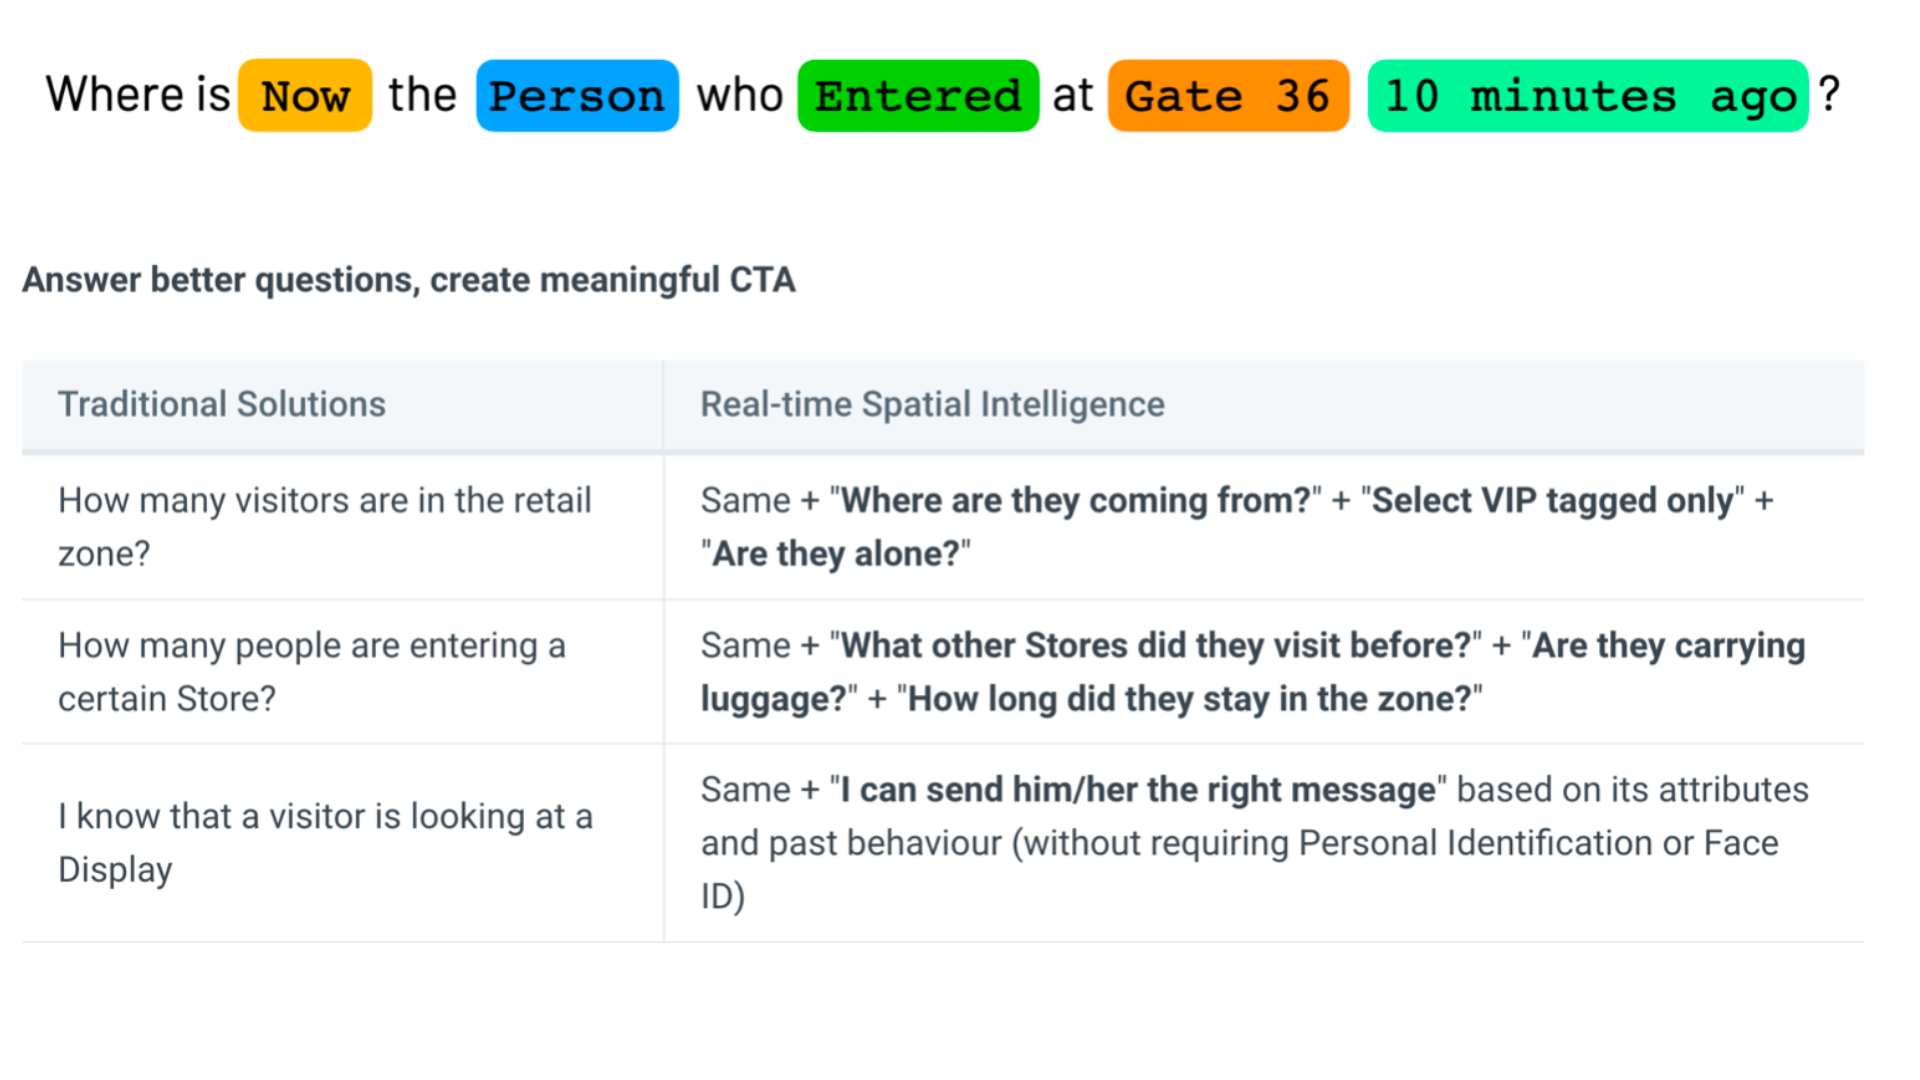Click 'Where are they coming from?' text

1076,500
